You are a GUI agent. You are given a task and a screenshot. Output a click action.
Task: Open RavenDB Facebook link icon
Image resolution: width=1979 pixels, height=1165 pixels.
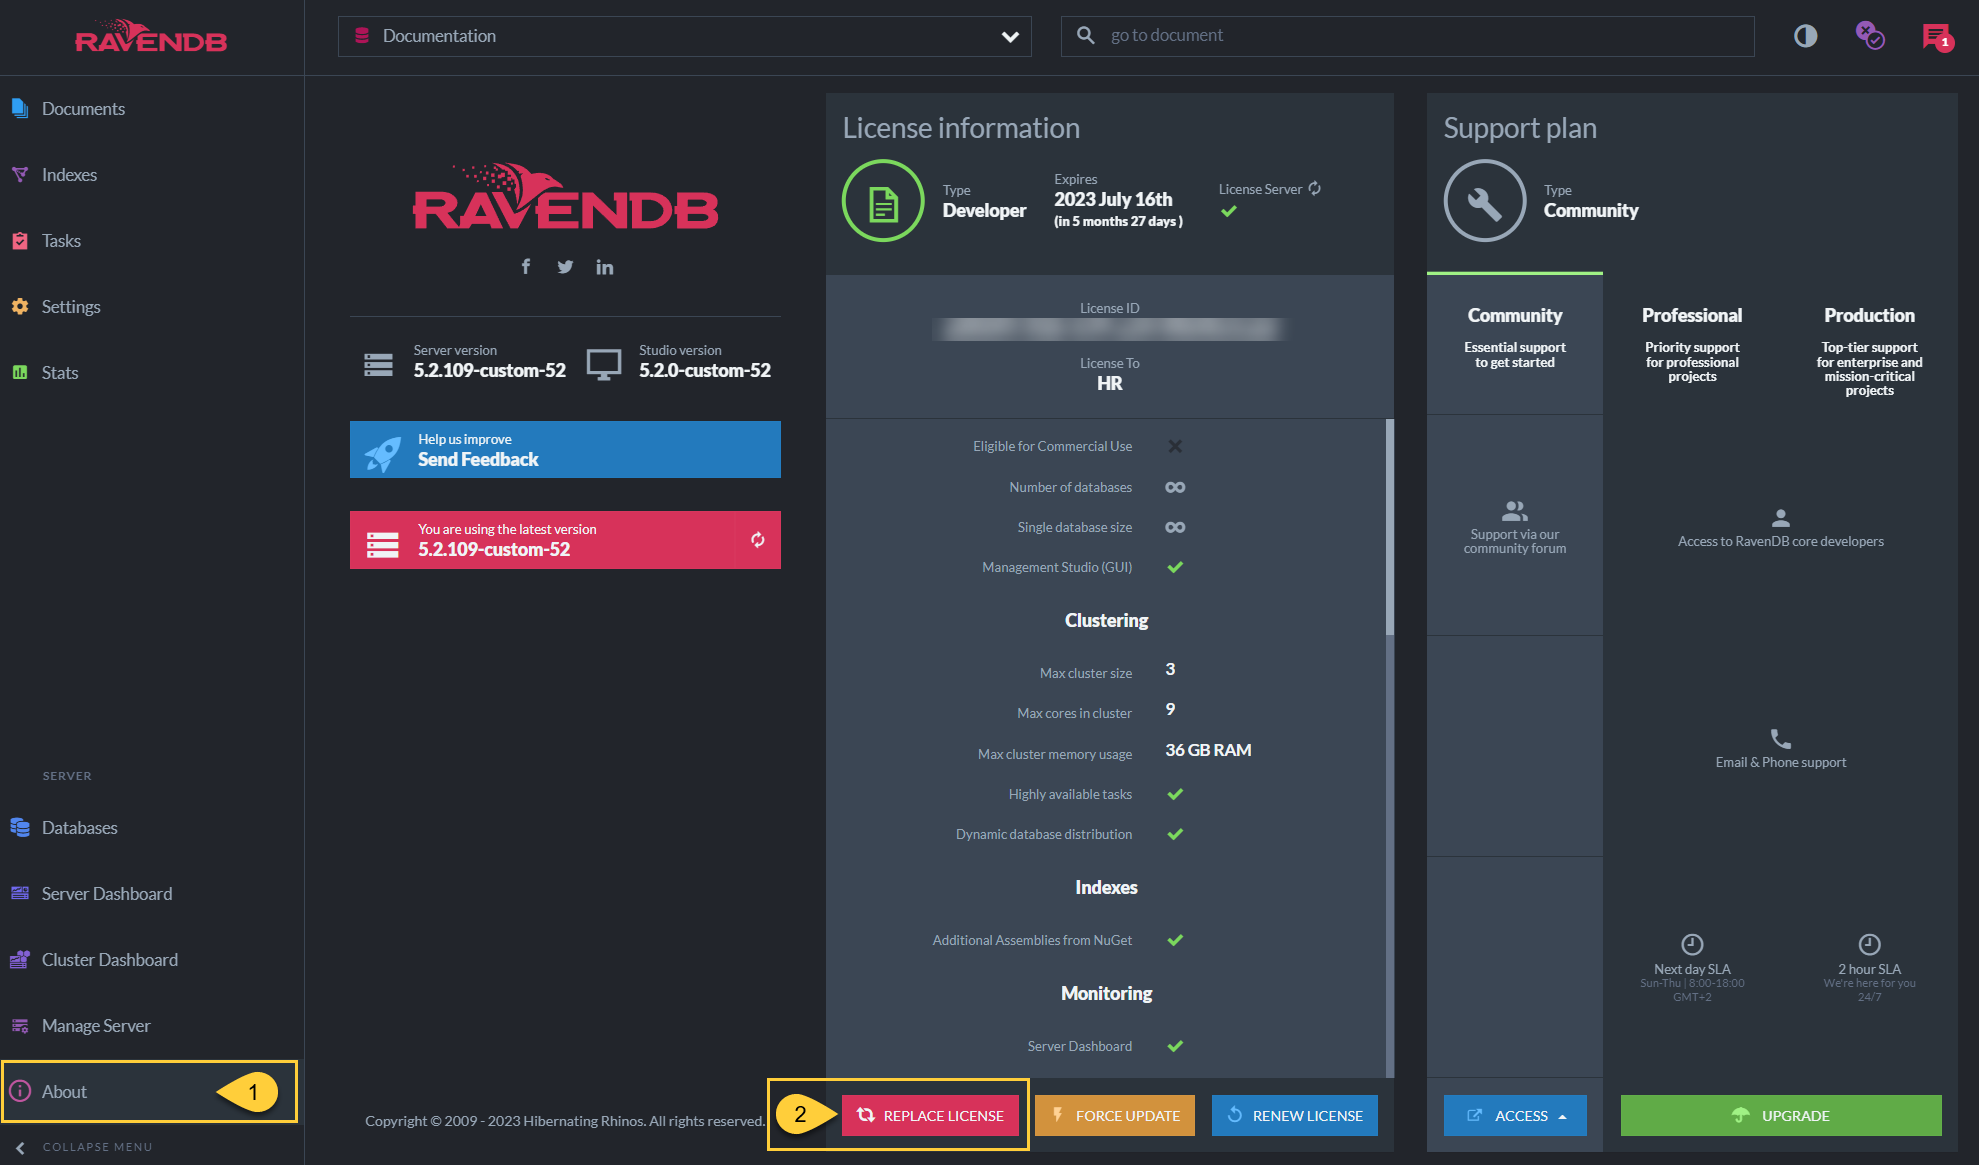click(x=526, y=266)
